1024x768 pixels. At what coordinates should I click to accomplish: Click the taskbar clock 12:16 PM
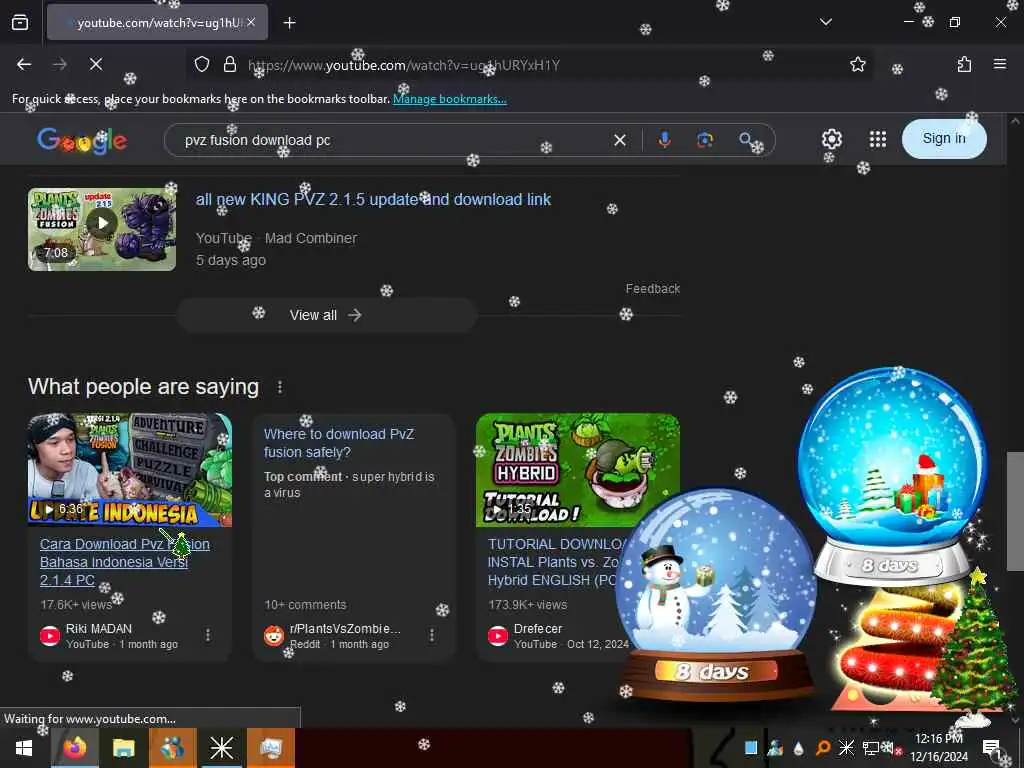pos(938,739)
